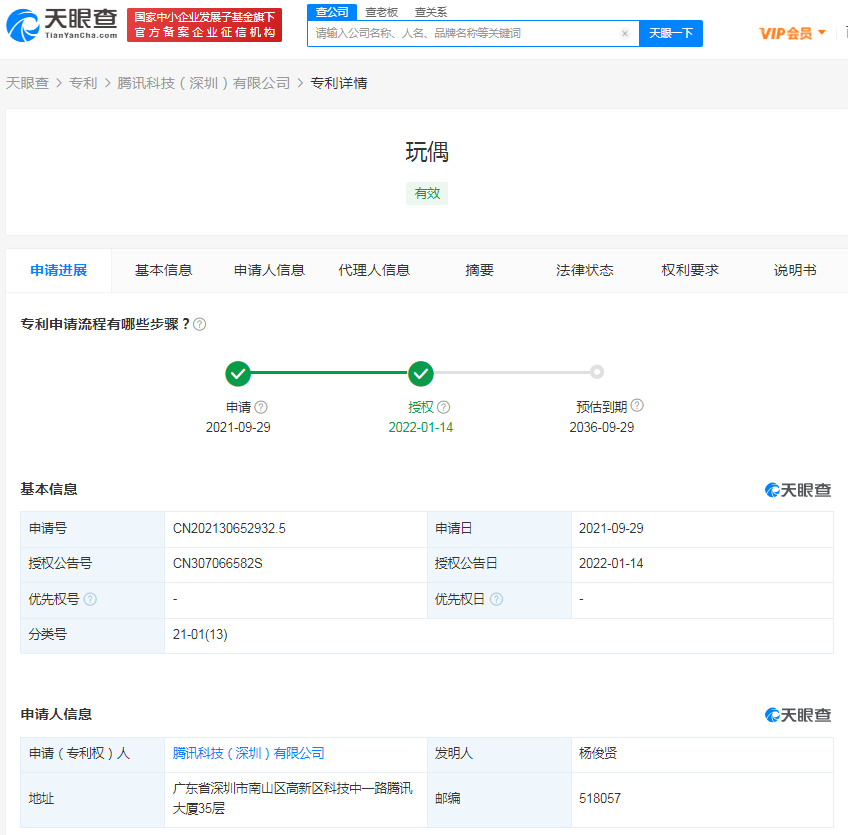Click grant number CN307066582S
Viewport: 848px width, 835px height.
(217, 564)
